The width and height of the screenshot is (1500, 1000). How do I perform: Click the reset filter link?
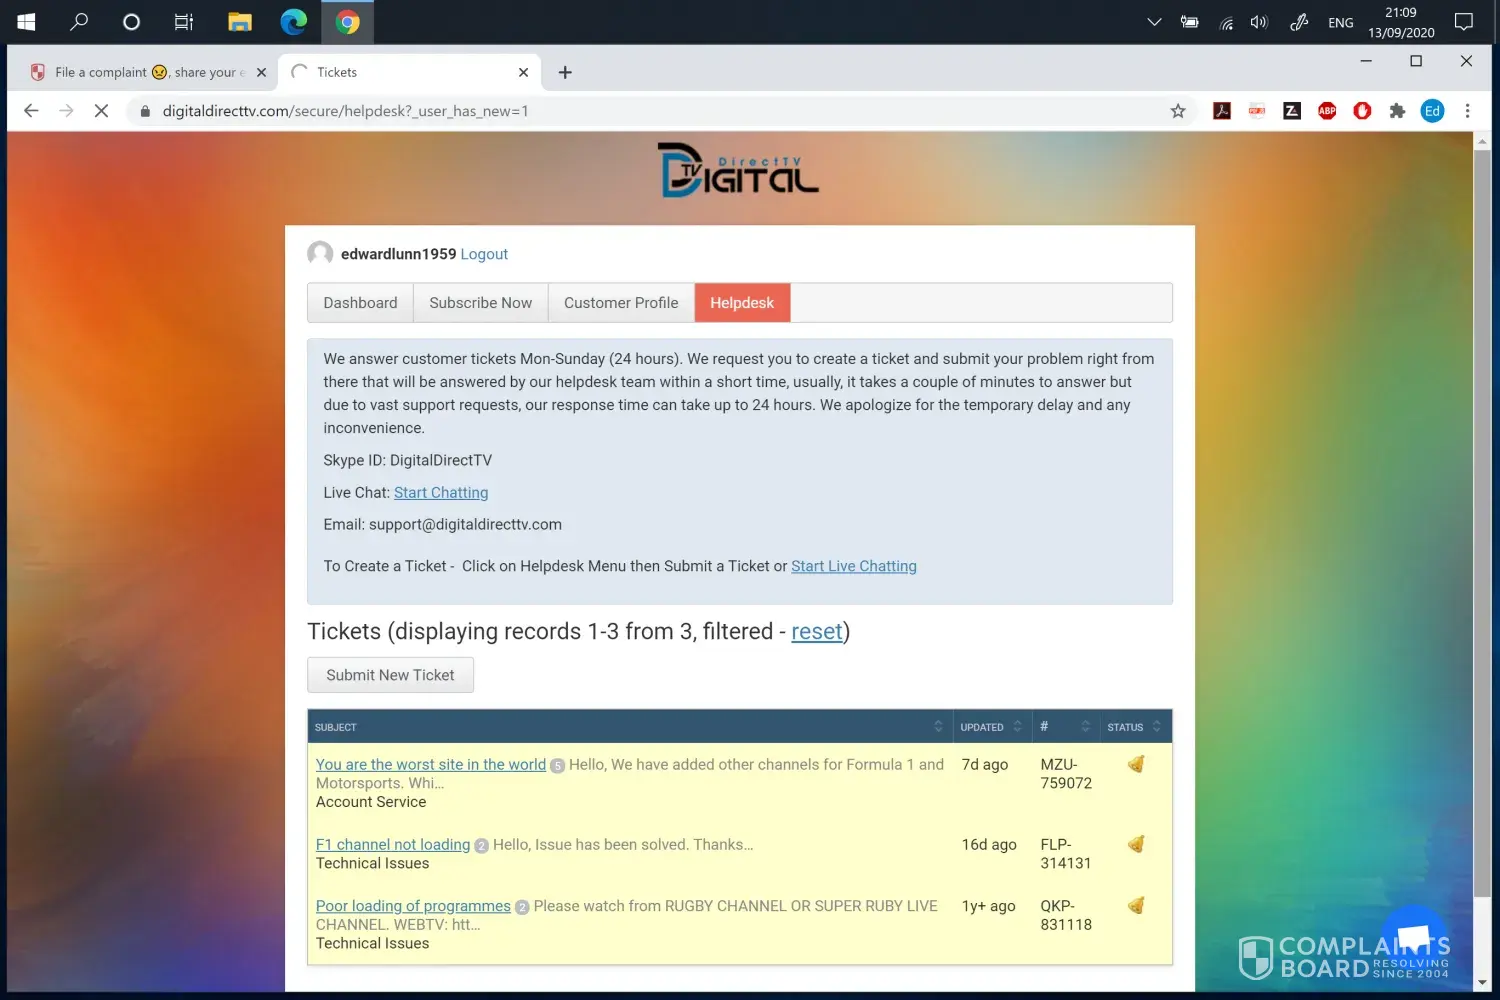point(816,632)
